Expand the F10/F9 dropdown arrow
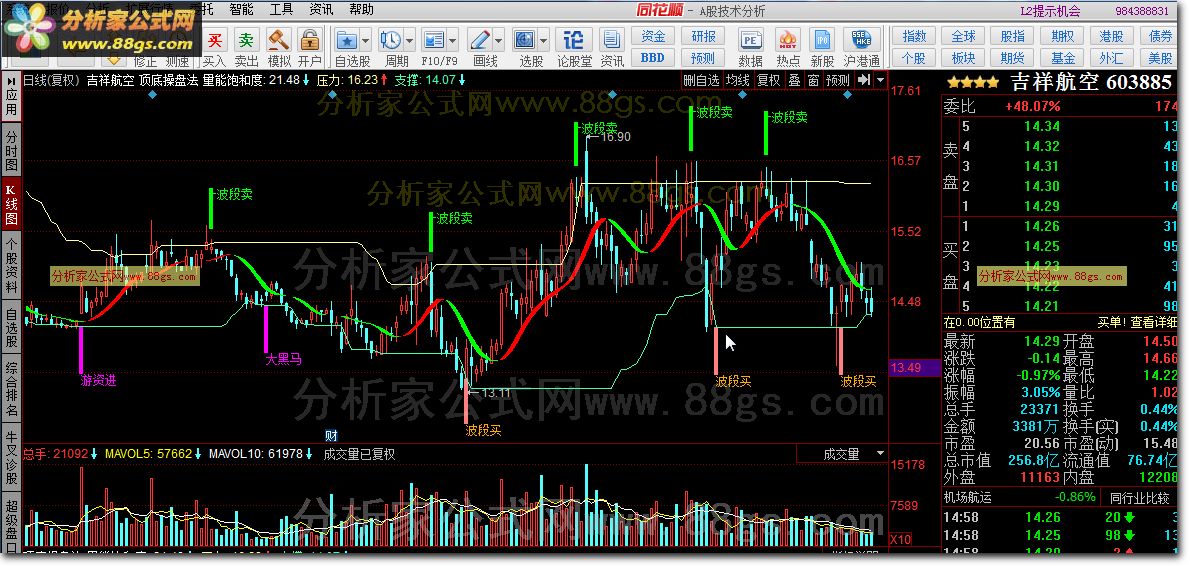The width and height of the screenshot is (1190, 566). coord(452,39)
